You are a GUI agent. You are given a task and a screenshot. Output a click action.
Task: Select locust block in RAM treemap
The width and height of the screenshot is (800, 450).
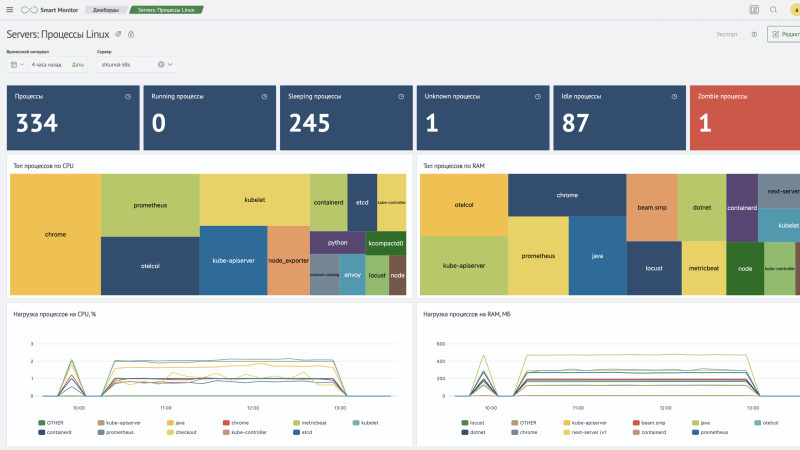pos(654,268)
